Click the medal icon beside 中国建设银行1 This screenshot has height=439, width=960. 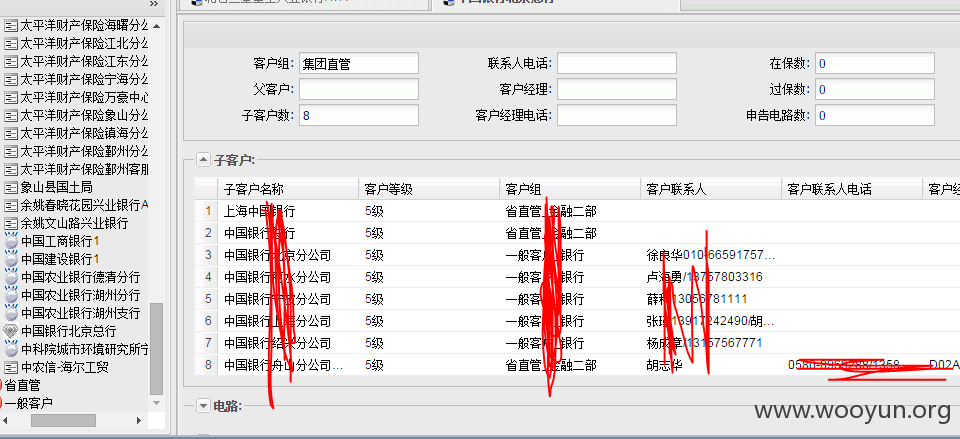(11, 259)
